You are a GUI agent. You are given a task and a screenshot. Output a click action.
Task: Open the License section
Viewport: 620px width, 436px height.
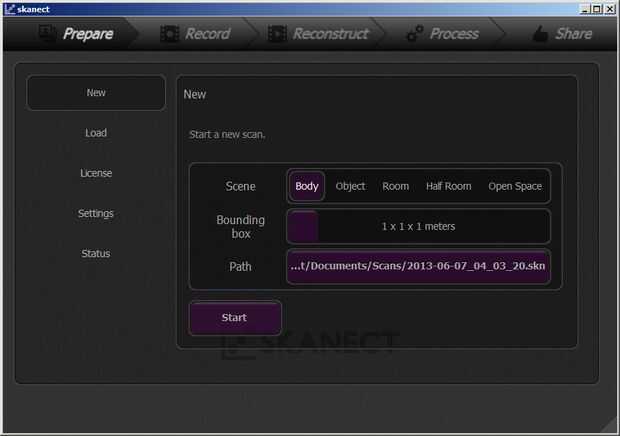point(96,173)
